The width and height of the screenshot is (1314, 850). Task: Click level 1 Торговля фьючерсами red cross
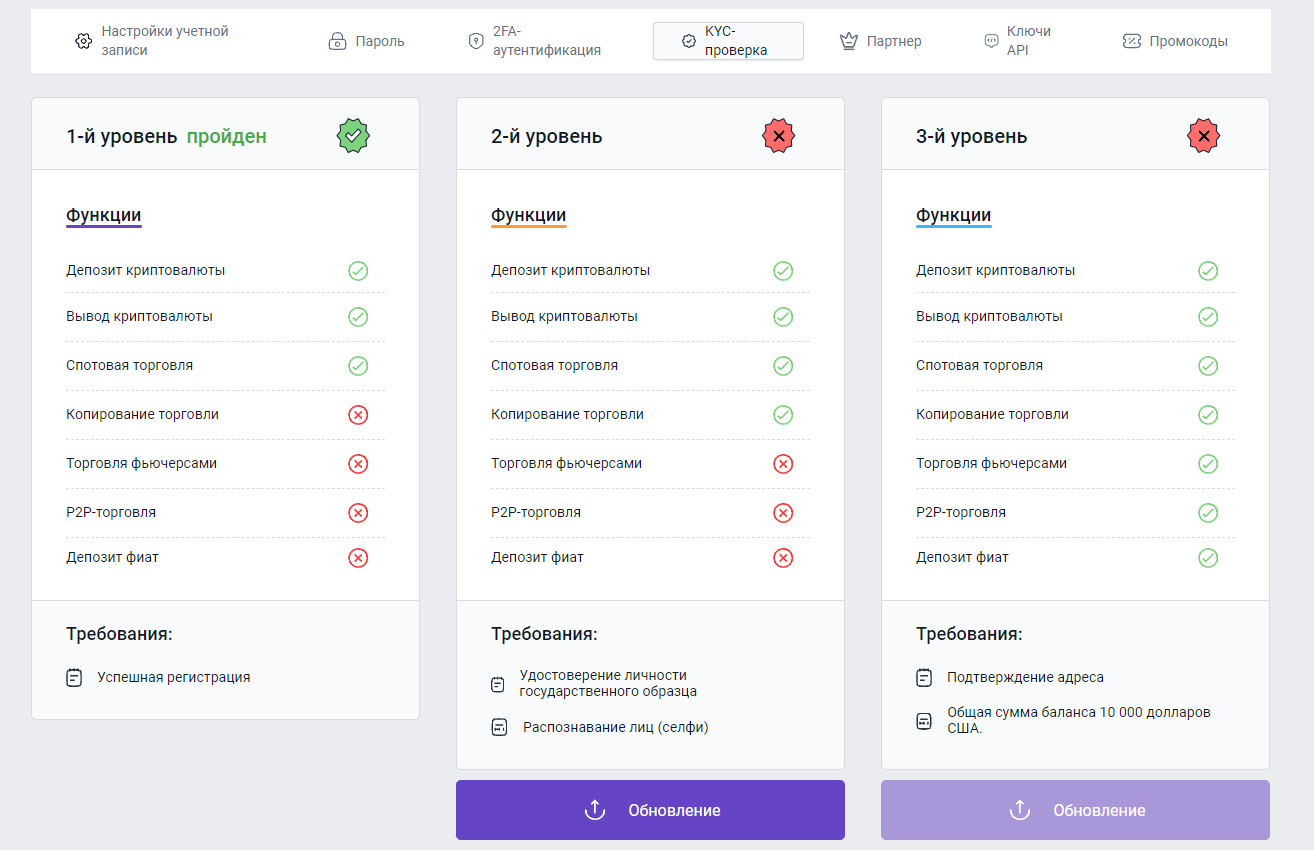point(358,464)
